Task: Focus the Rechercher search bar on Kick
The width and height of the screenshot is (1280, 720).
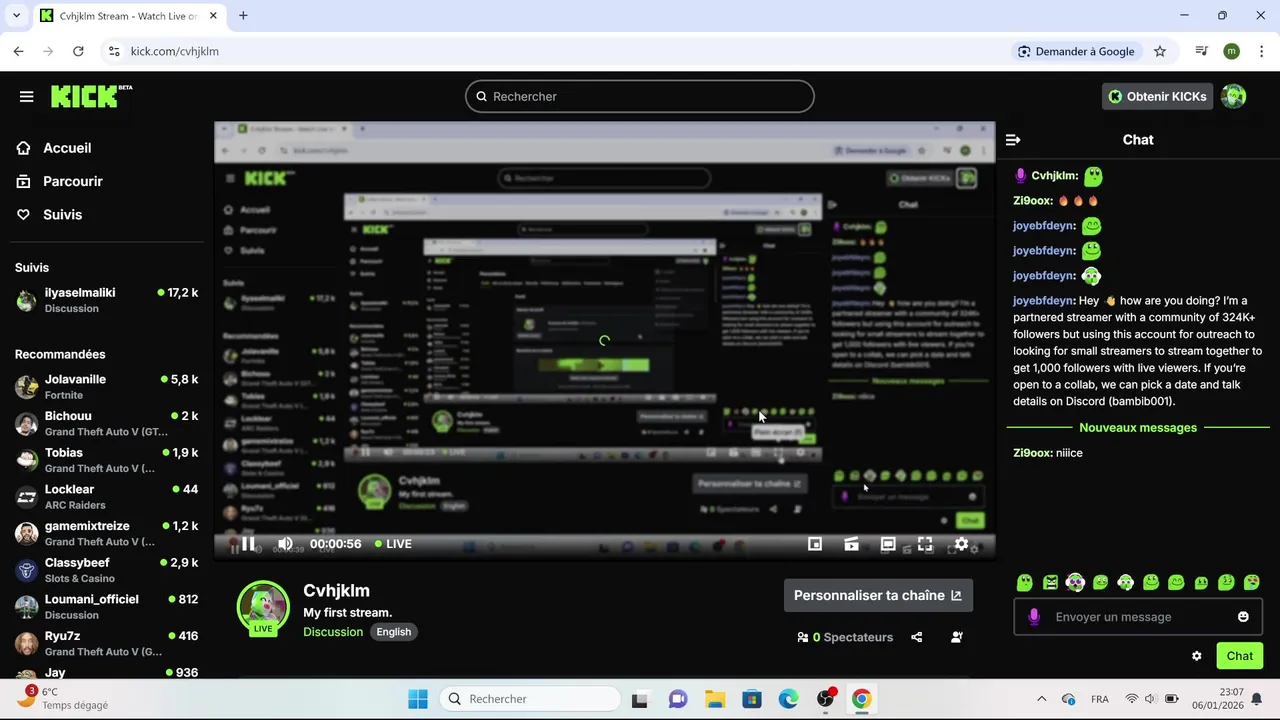Action: (x=640, y=96)
